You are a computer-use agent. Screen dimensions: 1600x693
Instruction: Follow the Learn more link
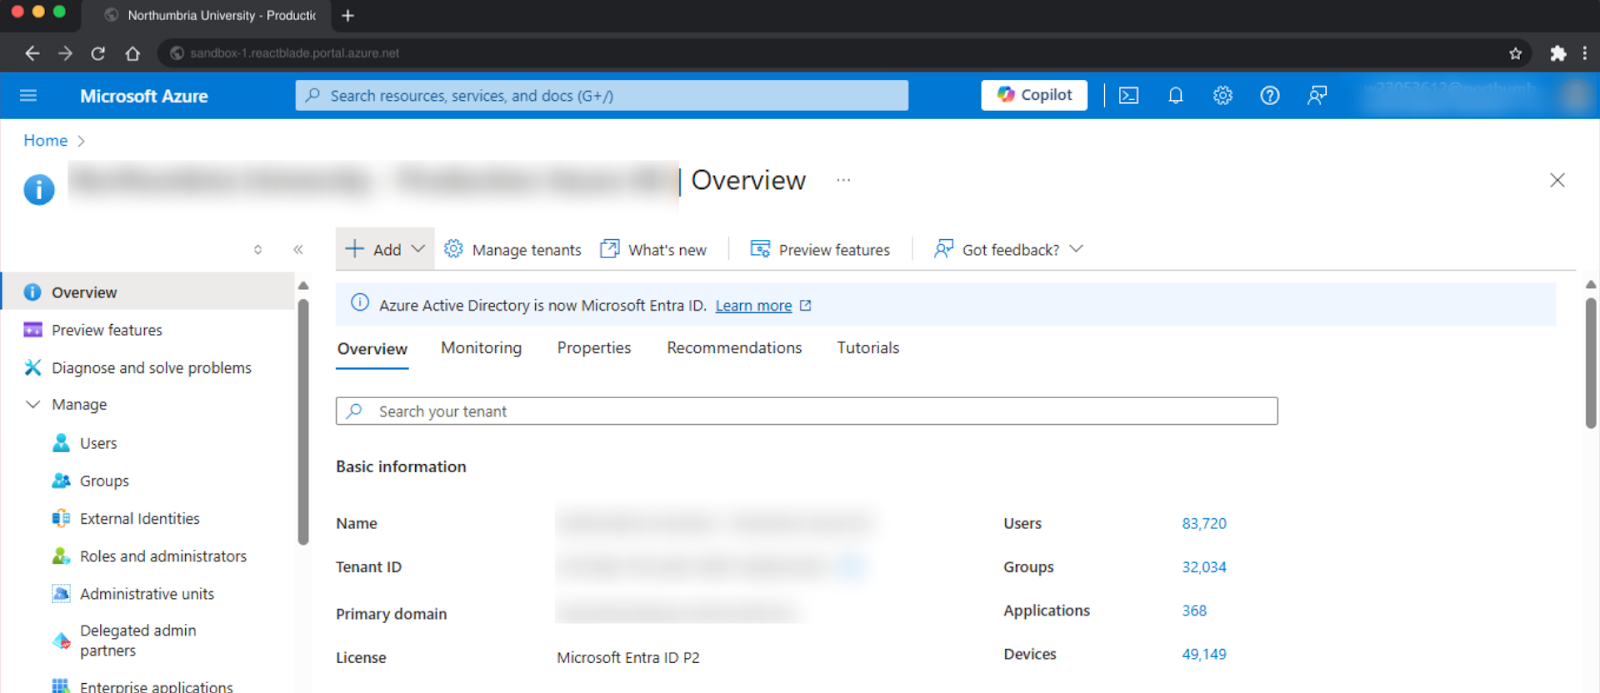click(x=754, y=306)
